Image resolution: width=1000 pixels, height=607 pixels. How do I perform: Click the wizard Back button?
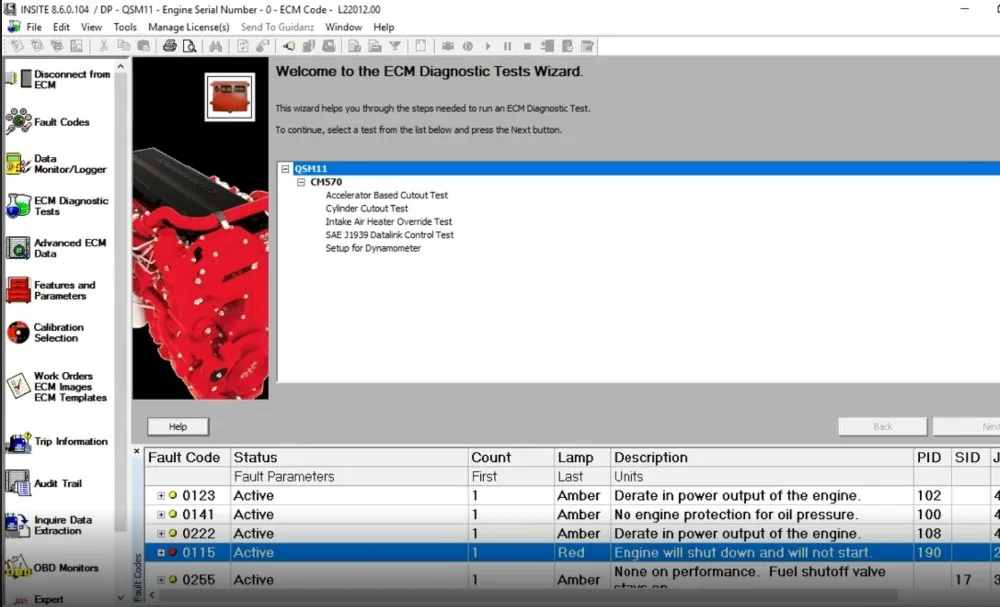tap(883, 427)
